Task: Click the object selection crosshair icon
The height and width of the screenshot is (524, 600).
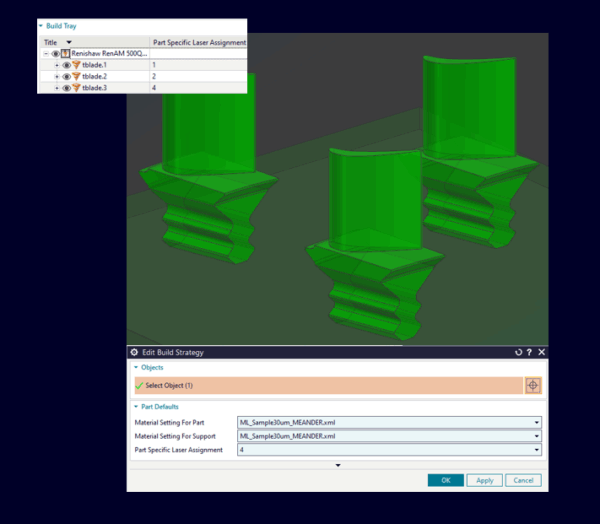Action: click(533, 385)
